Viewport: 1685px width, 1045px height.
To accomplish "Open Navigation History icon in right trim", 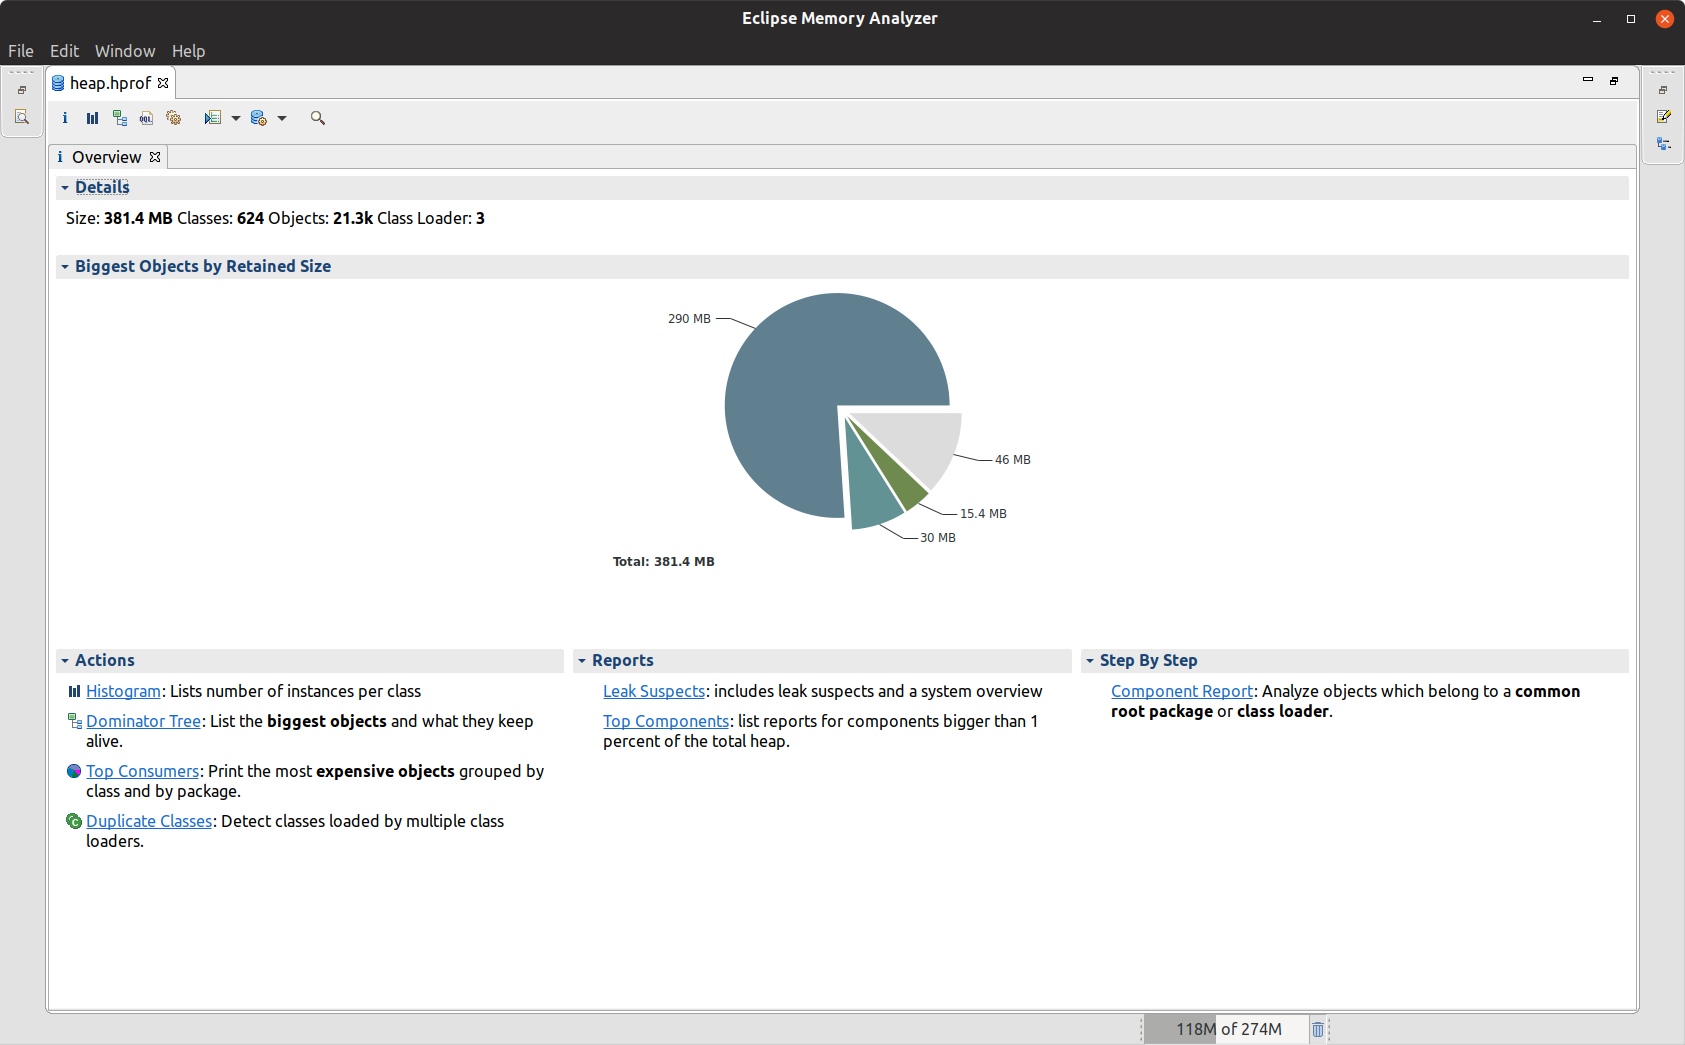I will click(1664, 144).
